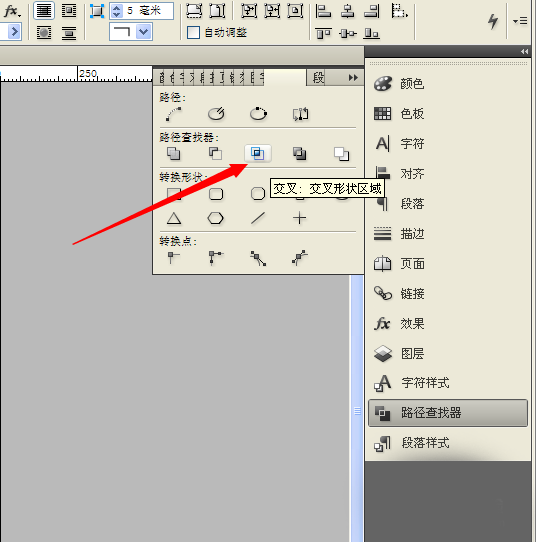Screen dimensions: 536x542
Task: Click Exclude Overlap pathfinder icon
Action: point(299,153)
